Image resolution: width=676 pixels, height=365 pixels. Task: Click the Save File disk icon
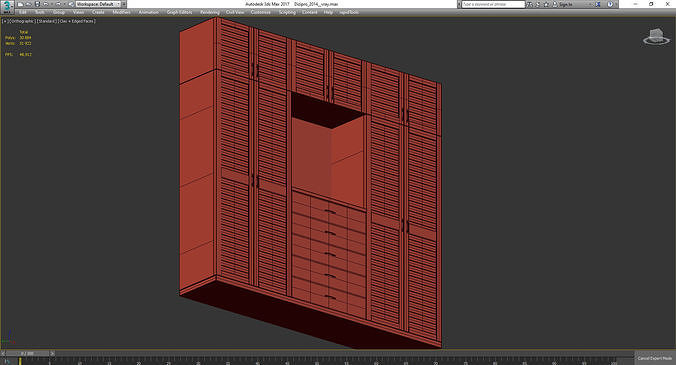point(38,4)
